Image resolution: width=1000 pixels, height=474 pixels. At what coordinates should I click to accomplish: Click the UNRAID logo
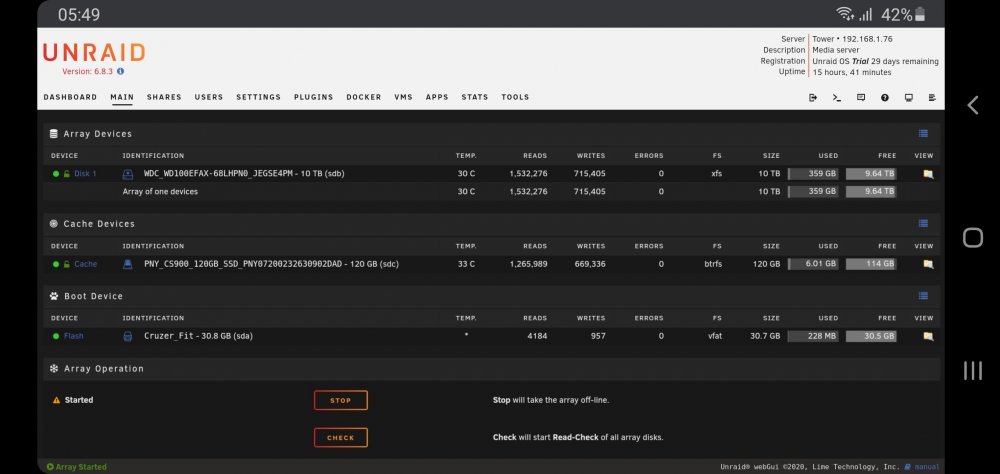click(94, 52)
